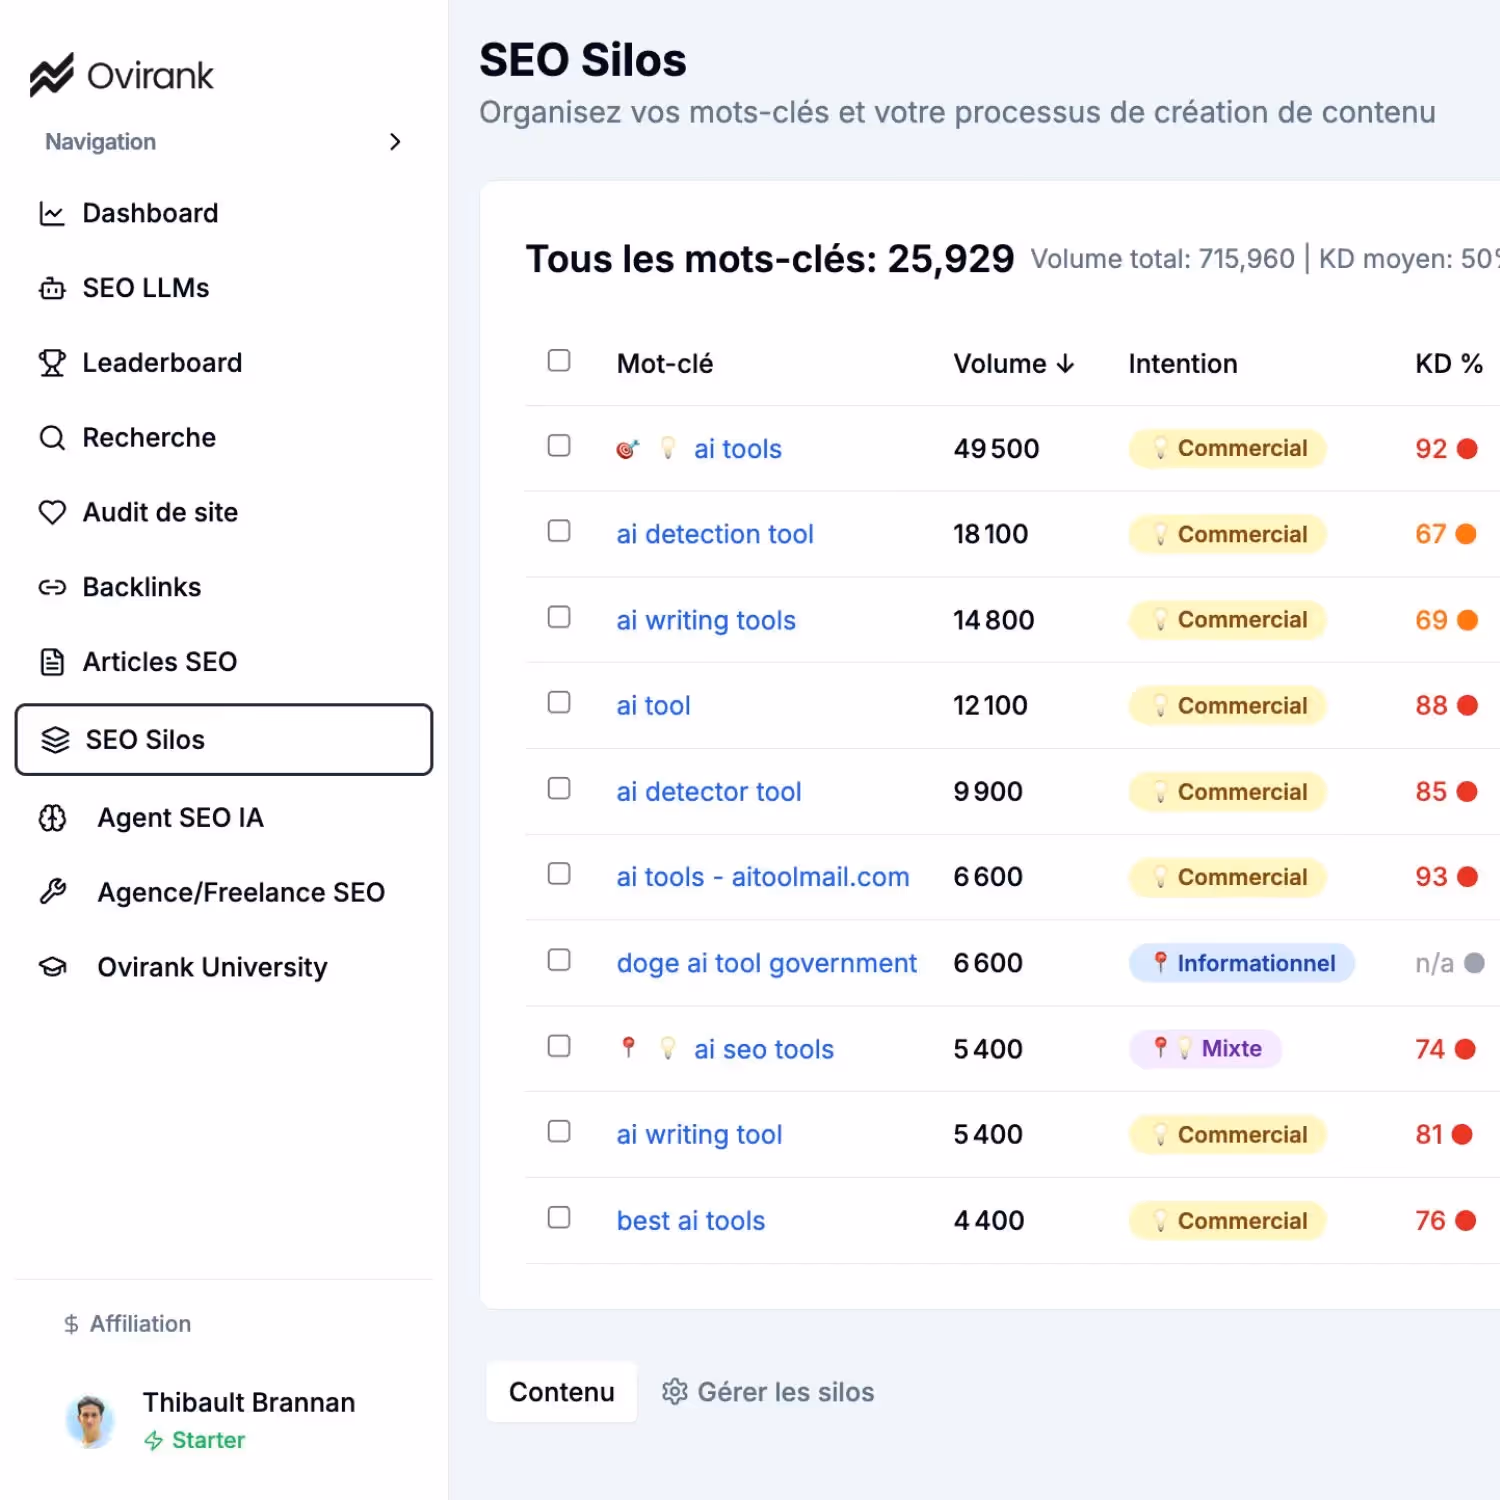Click the Starter plan lightning icon
1500x1500 pixels.
tap(154, 1440)
